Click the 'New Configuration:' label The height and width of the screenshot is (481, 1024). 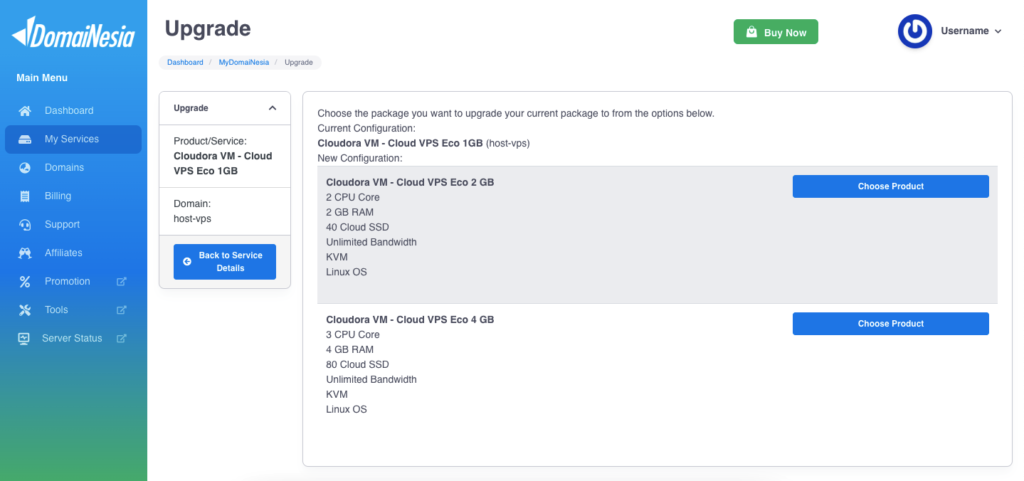360,158
